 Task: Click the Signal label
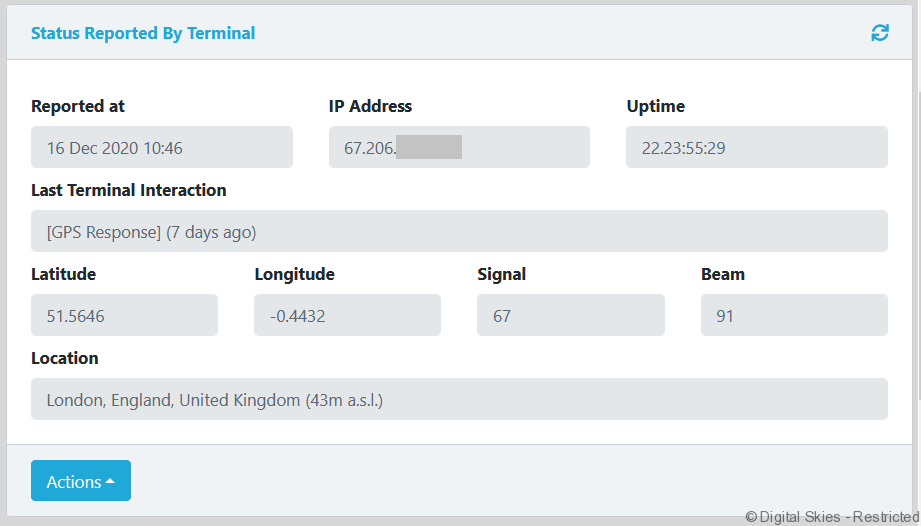[x=502, y=274]
